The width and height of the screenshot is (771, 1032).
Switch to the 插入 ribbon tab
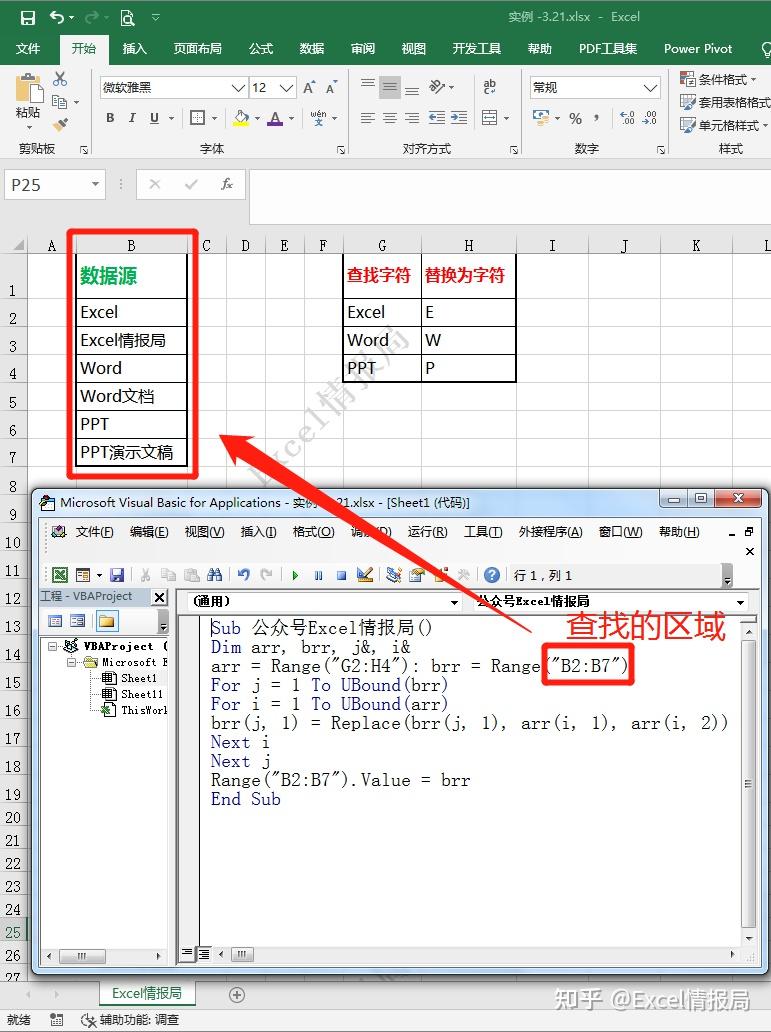point(134,49)
